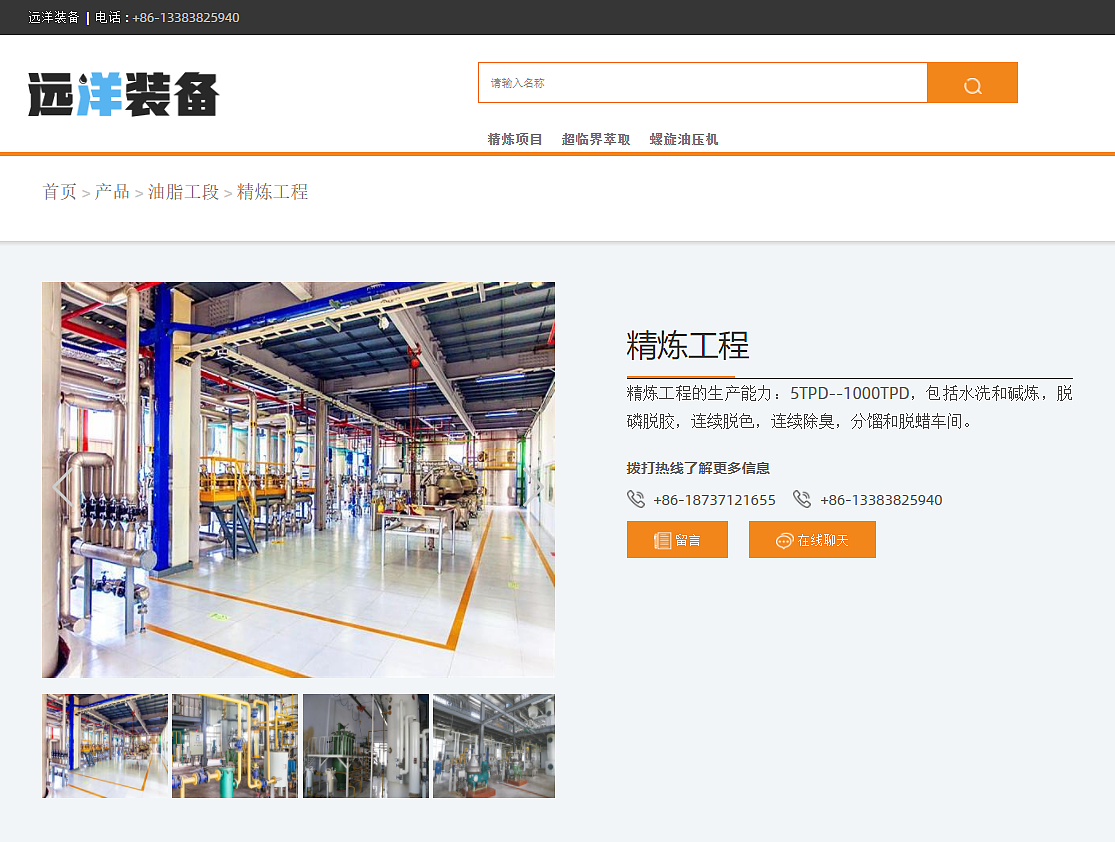Click the main refinery workshop photo
Viewport: 1115px width, 842px height.
click(298, 479)
